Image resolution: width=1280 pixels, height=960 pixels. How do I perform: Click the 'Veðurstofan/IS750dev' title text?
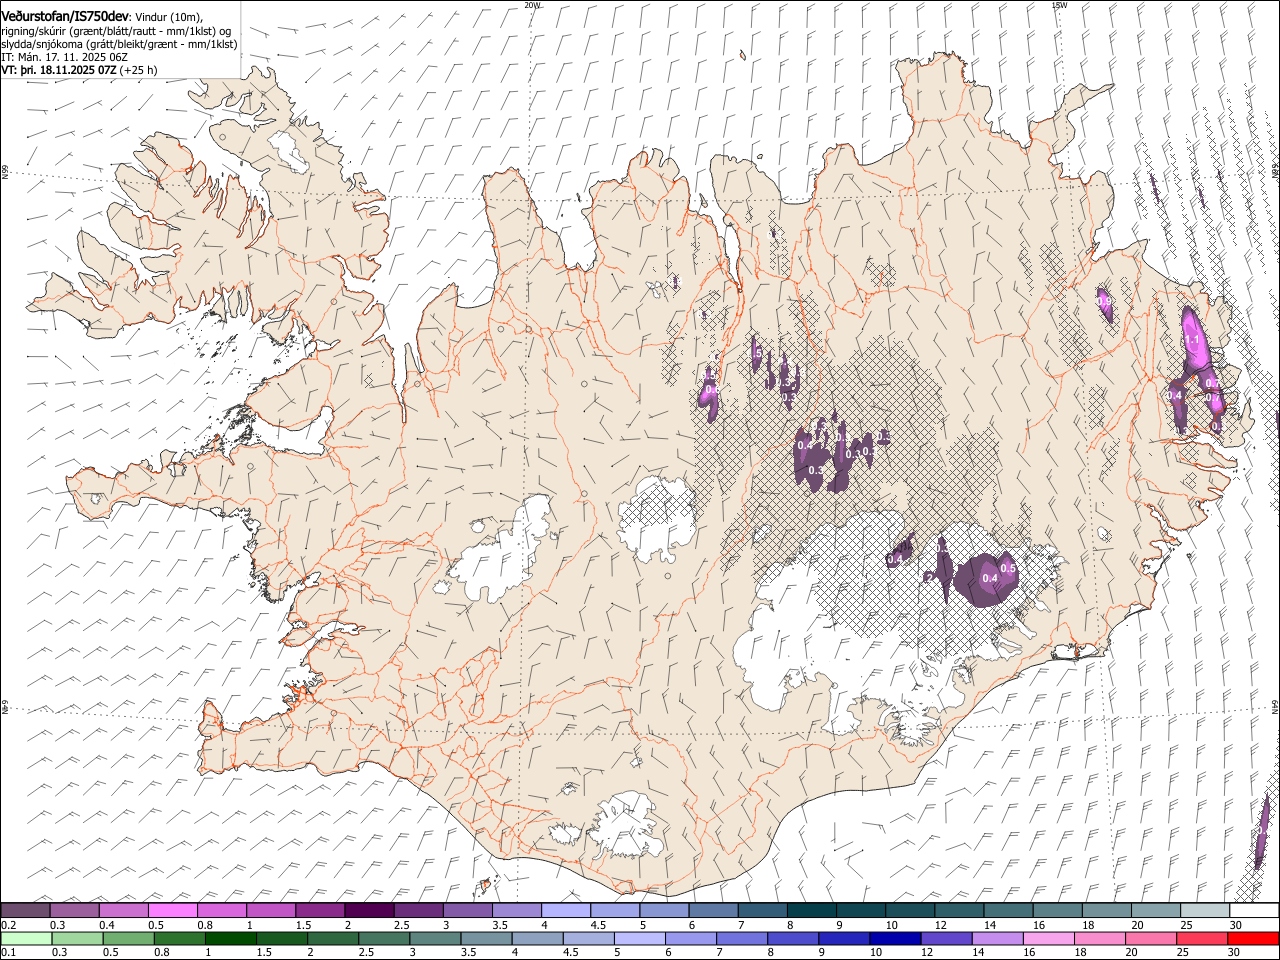click(65, 16)
